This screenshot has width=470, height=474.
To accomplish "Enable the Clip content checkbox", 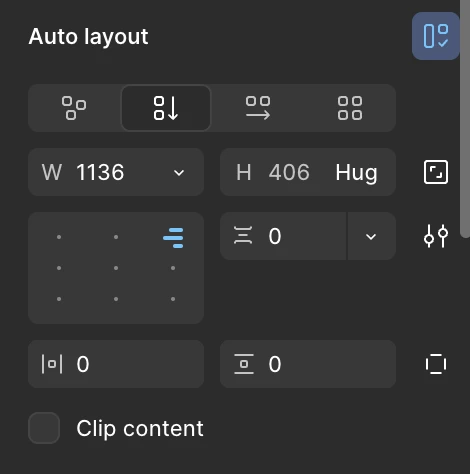I will [44, 428].
